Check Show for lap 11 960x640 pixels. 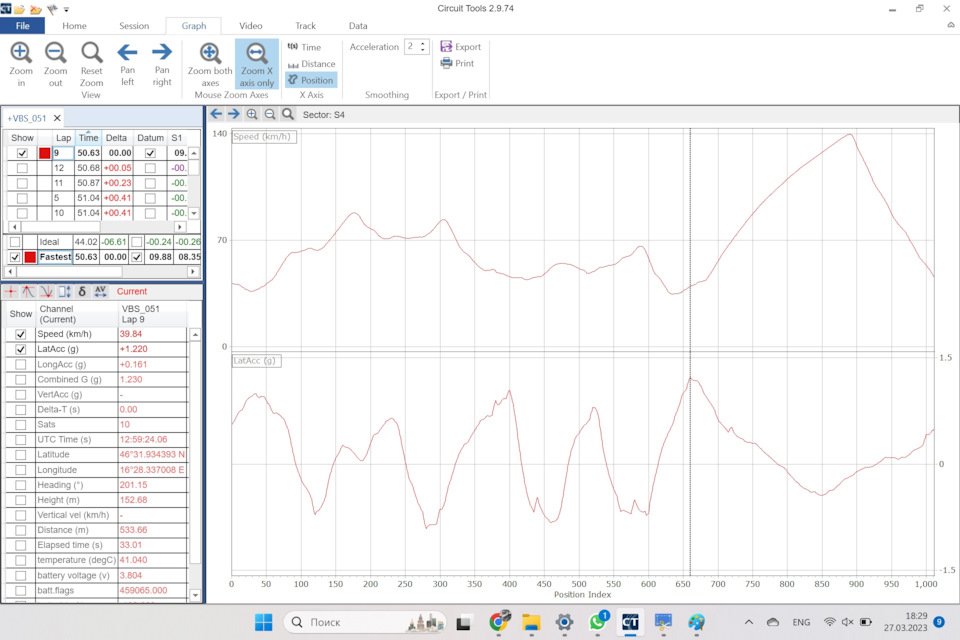coord(22,183)
